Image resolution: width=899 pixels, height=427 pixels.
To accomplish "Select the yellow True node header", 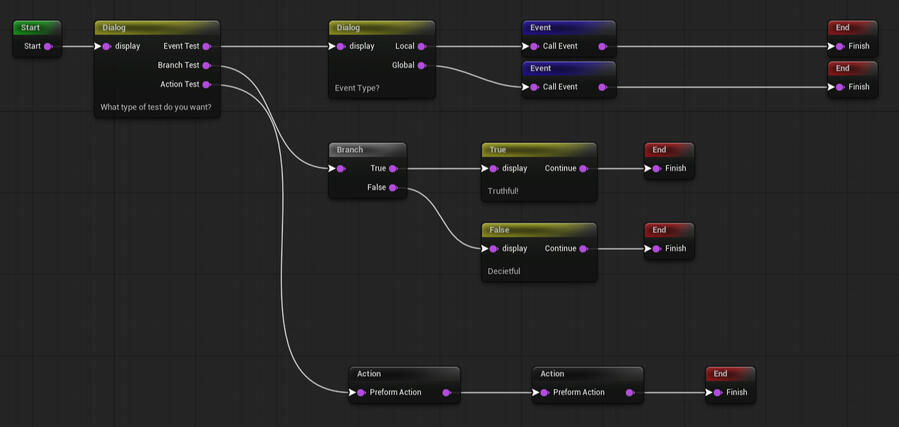I will click(x=538, y=150).
